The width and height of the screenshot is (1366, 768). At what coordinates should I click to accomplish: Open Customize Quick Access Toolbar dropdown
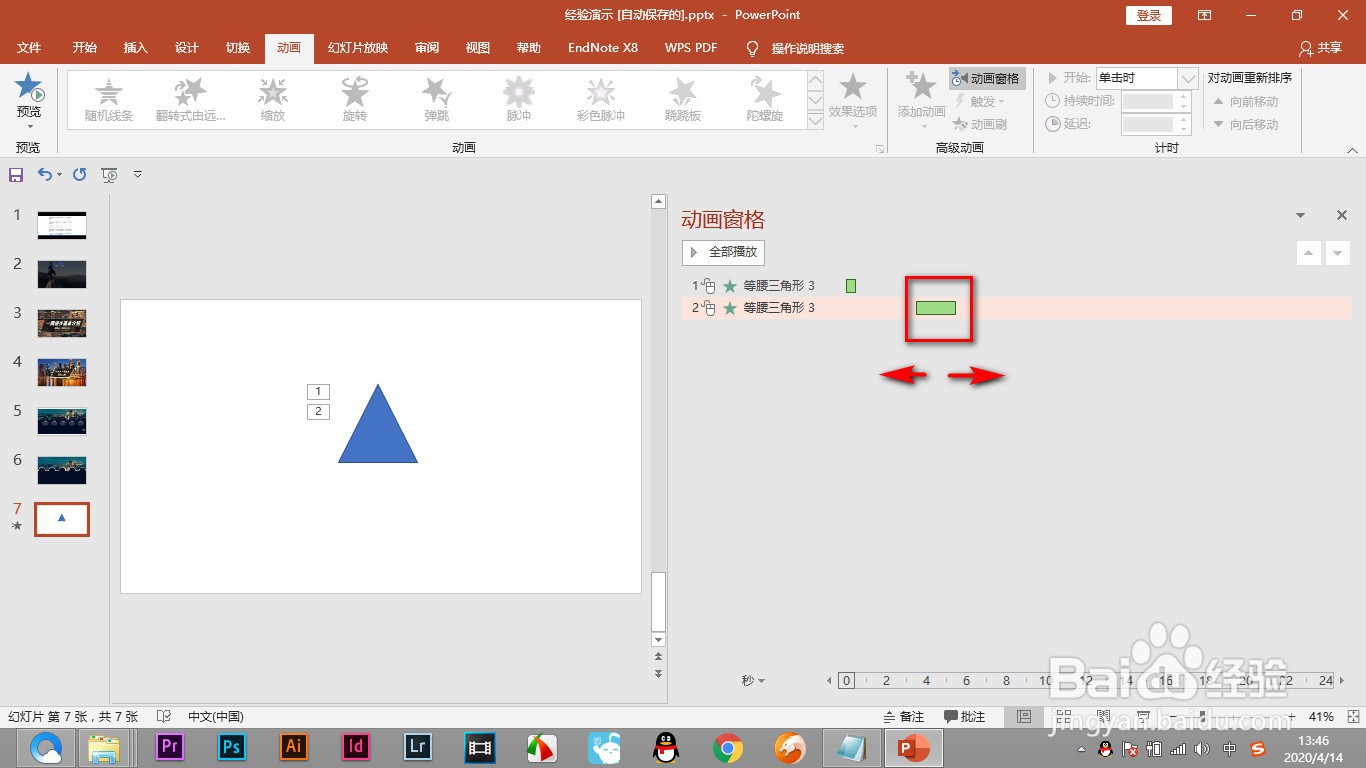tap(138, 175)
